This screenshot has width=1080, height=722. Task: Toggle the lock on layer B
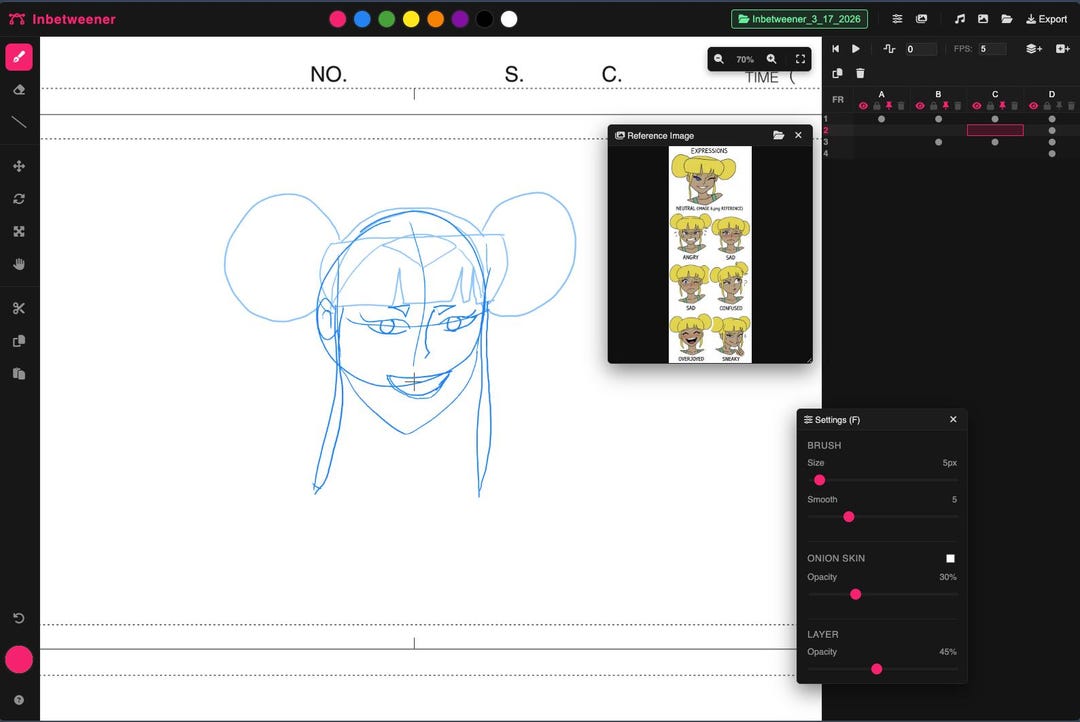coord(933,106)
